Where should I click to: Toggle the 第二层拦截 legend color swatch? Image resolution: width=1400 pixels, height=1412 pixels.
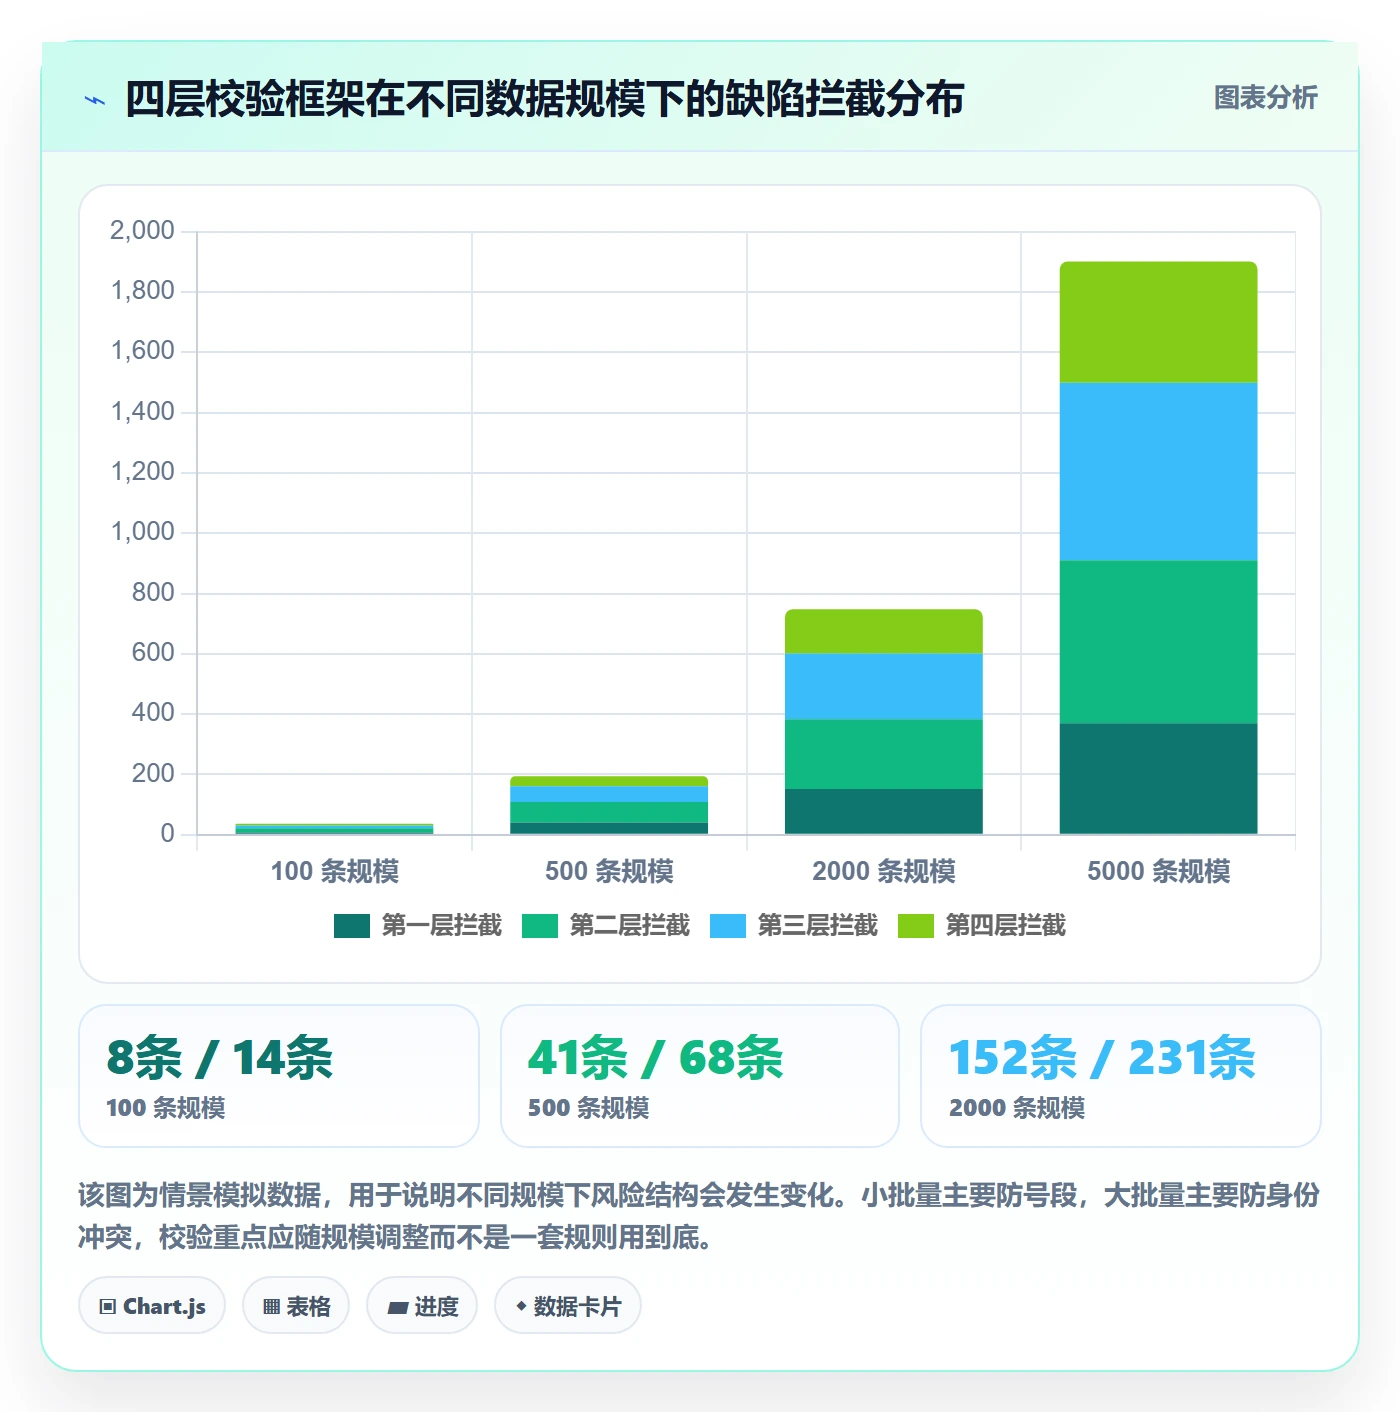(x=540, y=926)
